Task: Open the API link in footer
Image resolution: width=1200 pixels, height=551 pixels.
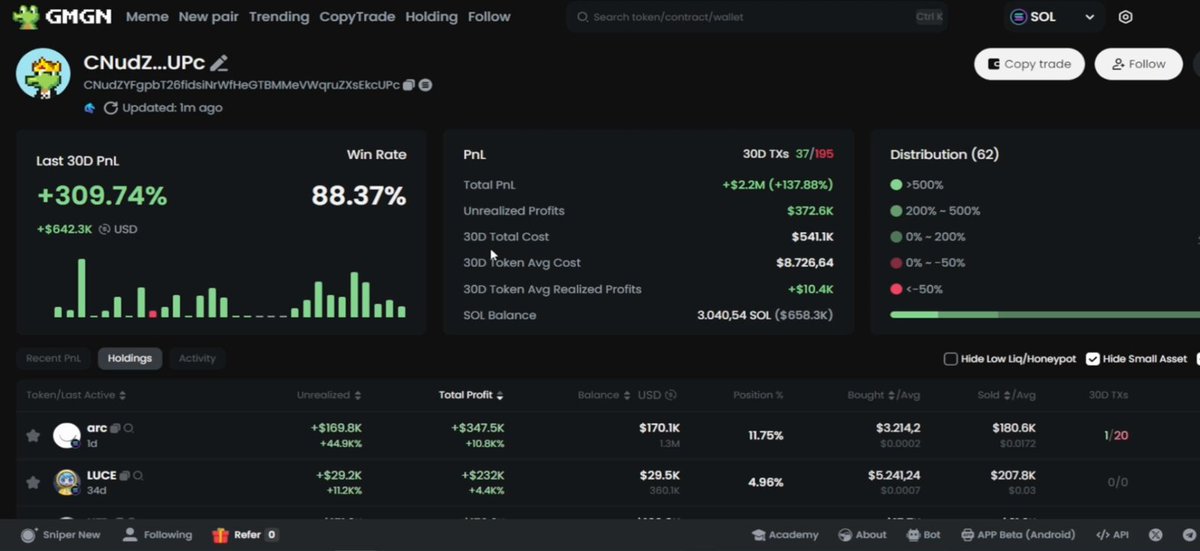Action: tap(1113, 535)
